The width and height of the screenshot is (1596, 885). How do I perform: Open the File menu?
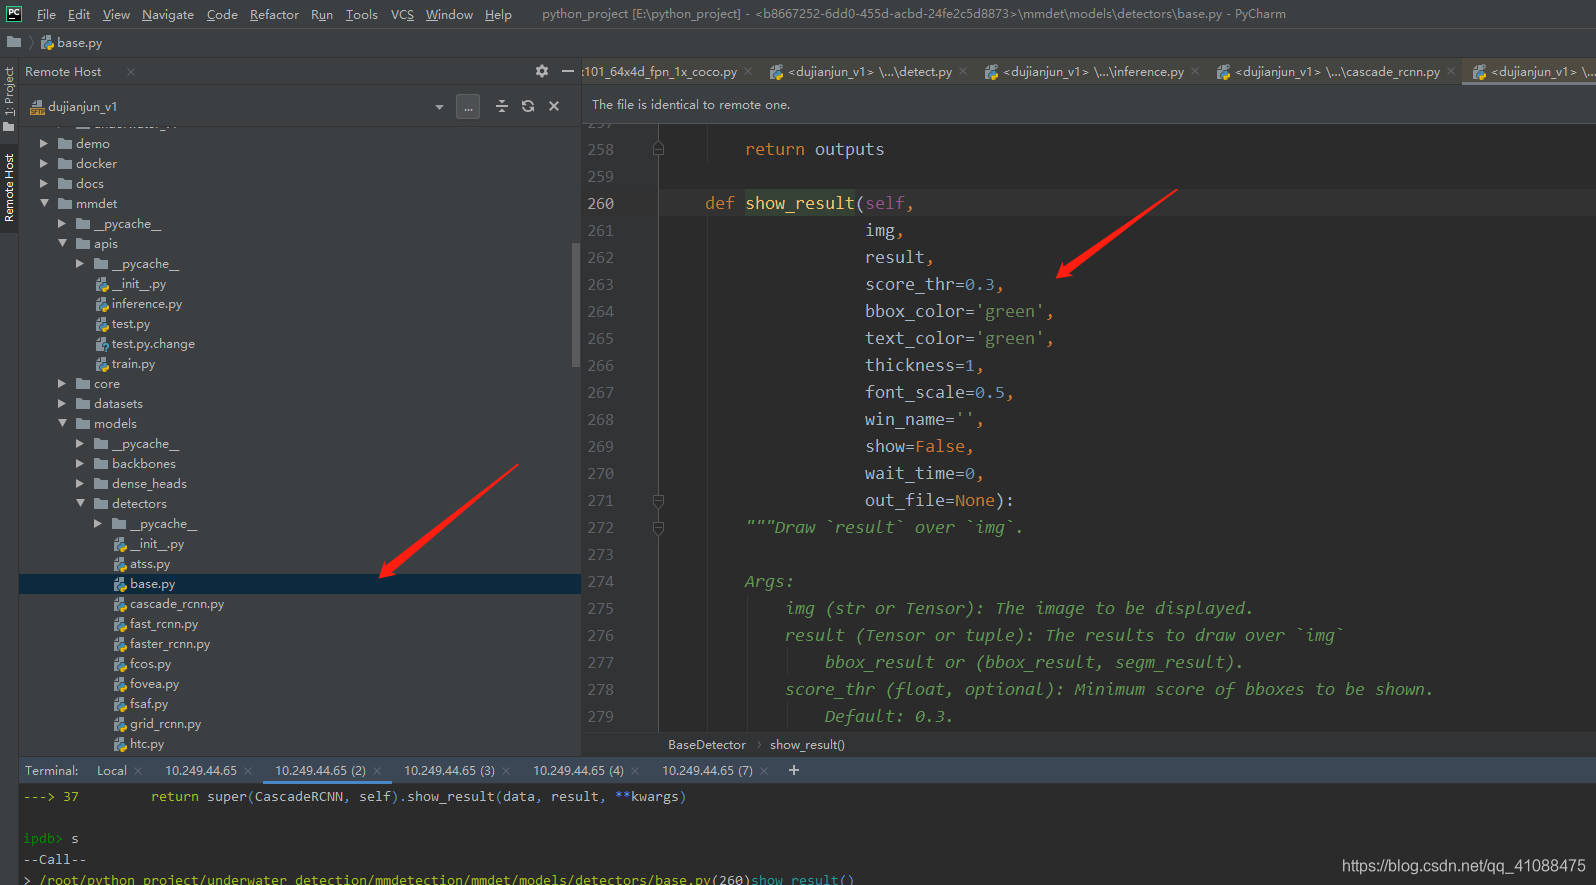[46, 14]
